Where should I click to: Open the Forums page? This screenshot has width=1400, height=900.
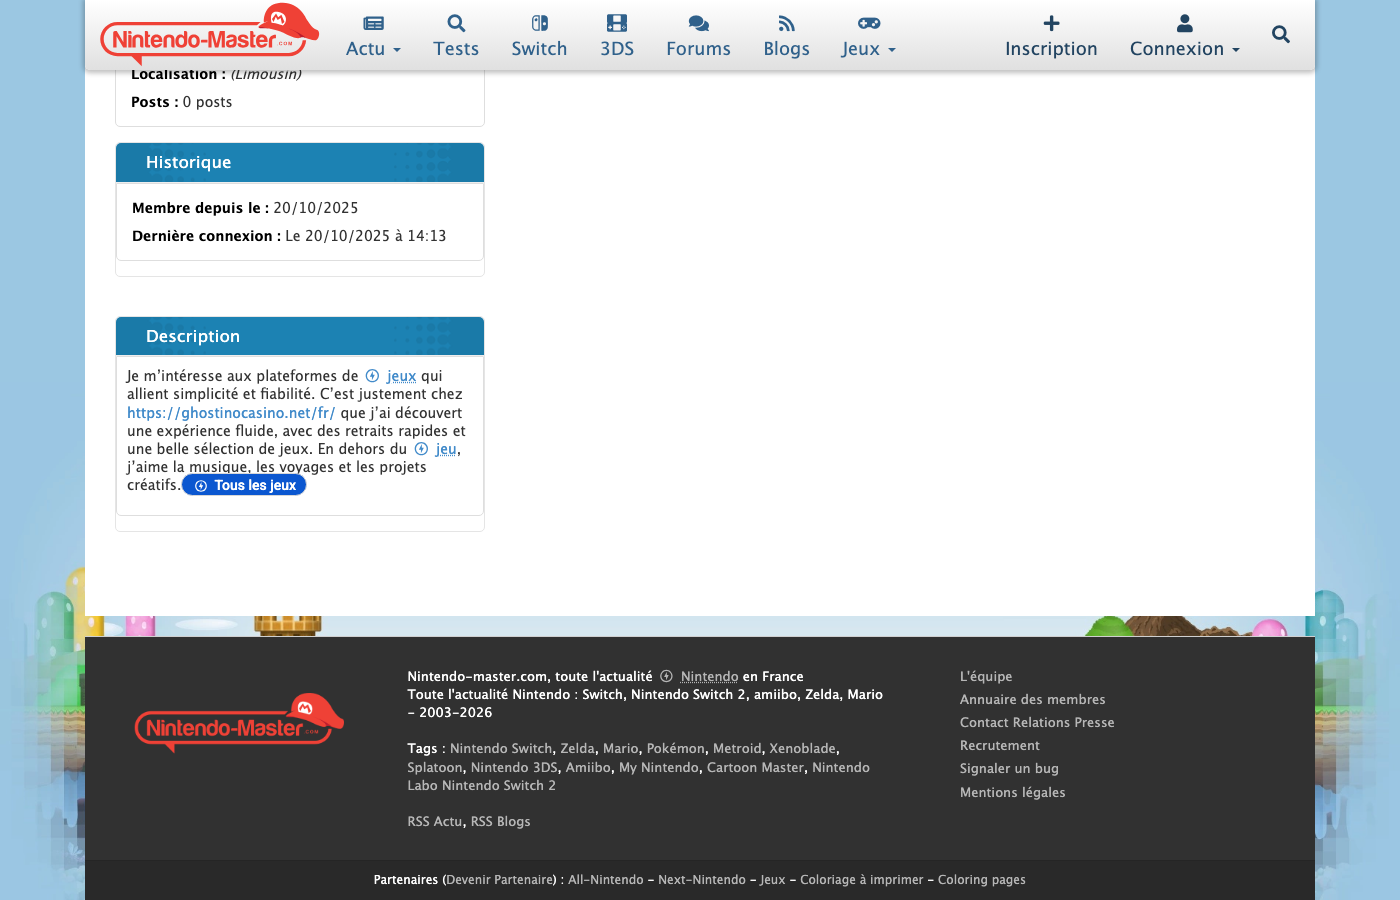point(699,49)
